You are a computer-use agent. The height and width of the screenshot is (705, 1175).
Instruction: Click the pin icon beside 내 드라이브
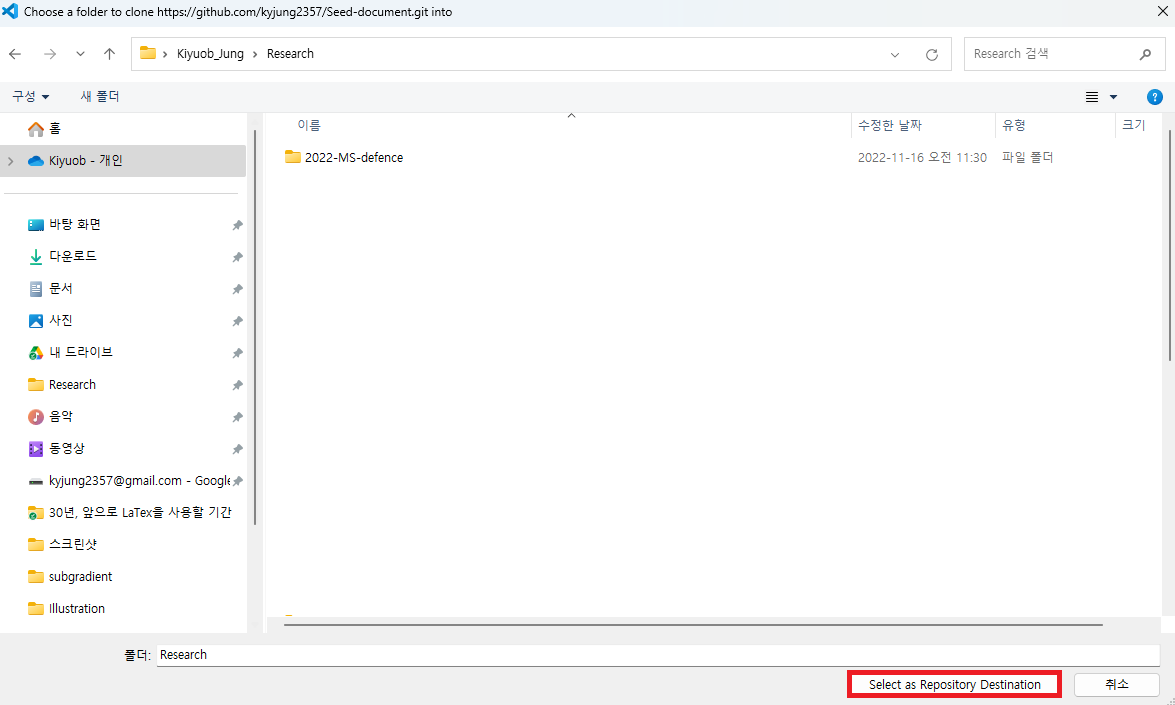pyautogui.click(x=237, y=353)
